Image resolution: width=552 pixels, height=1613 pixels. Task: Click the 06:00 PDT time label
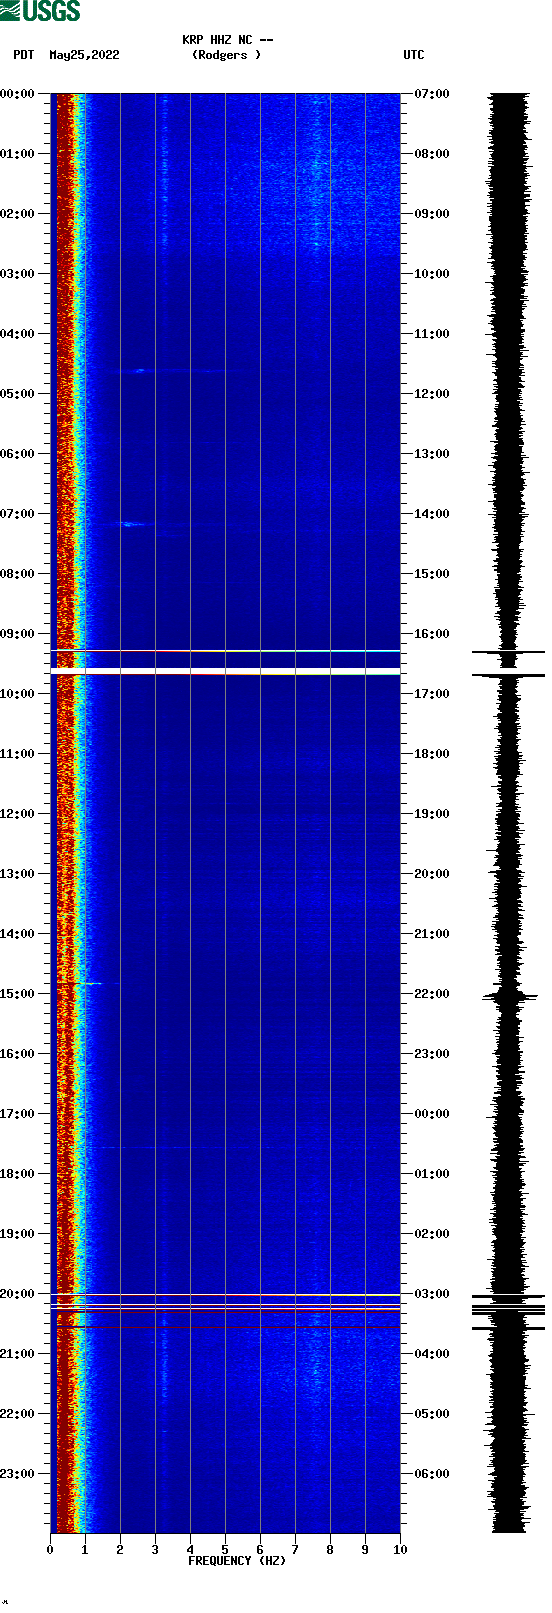(18, 454)
